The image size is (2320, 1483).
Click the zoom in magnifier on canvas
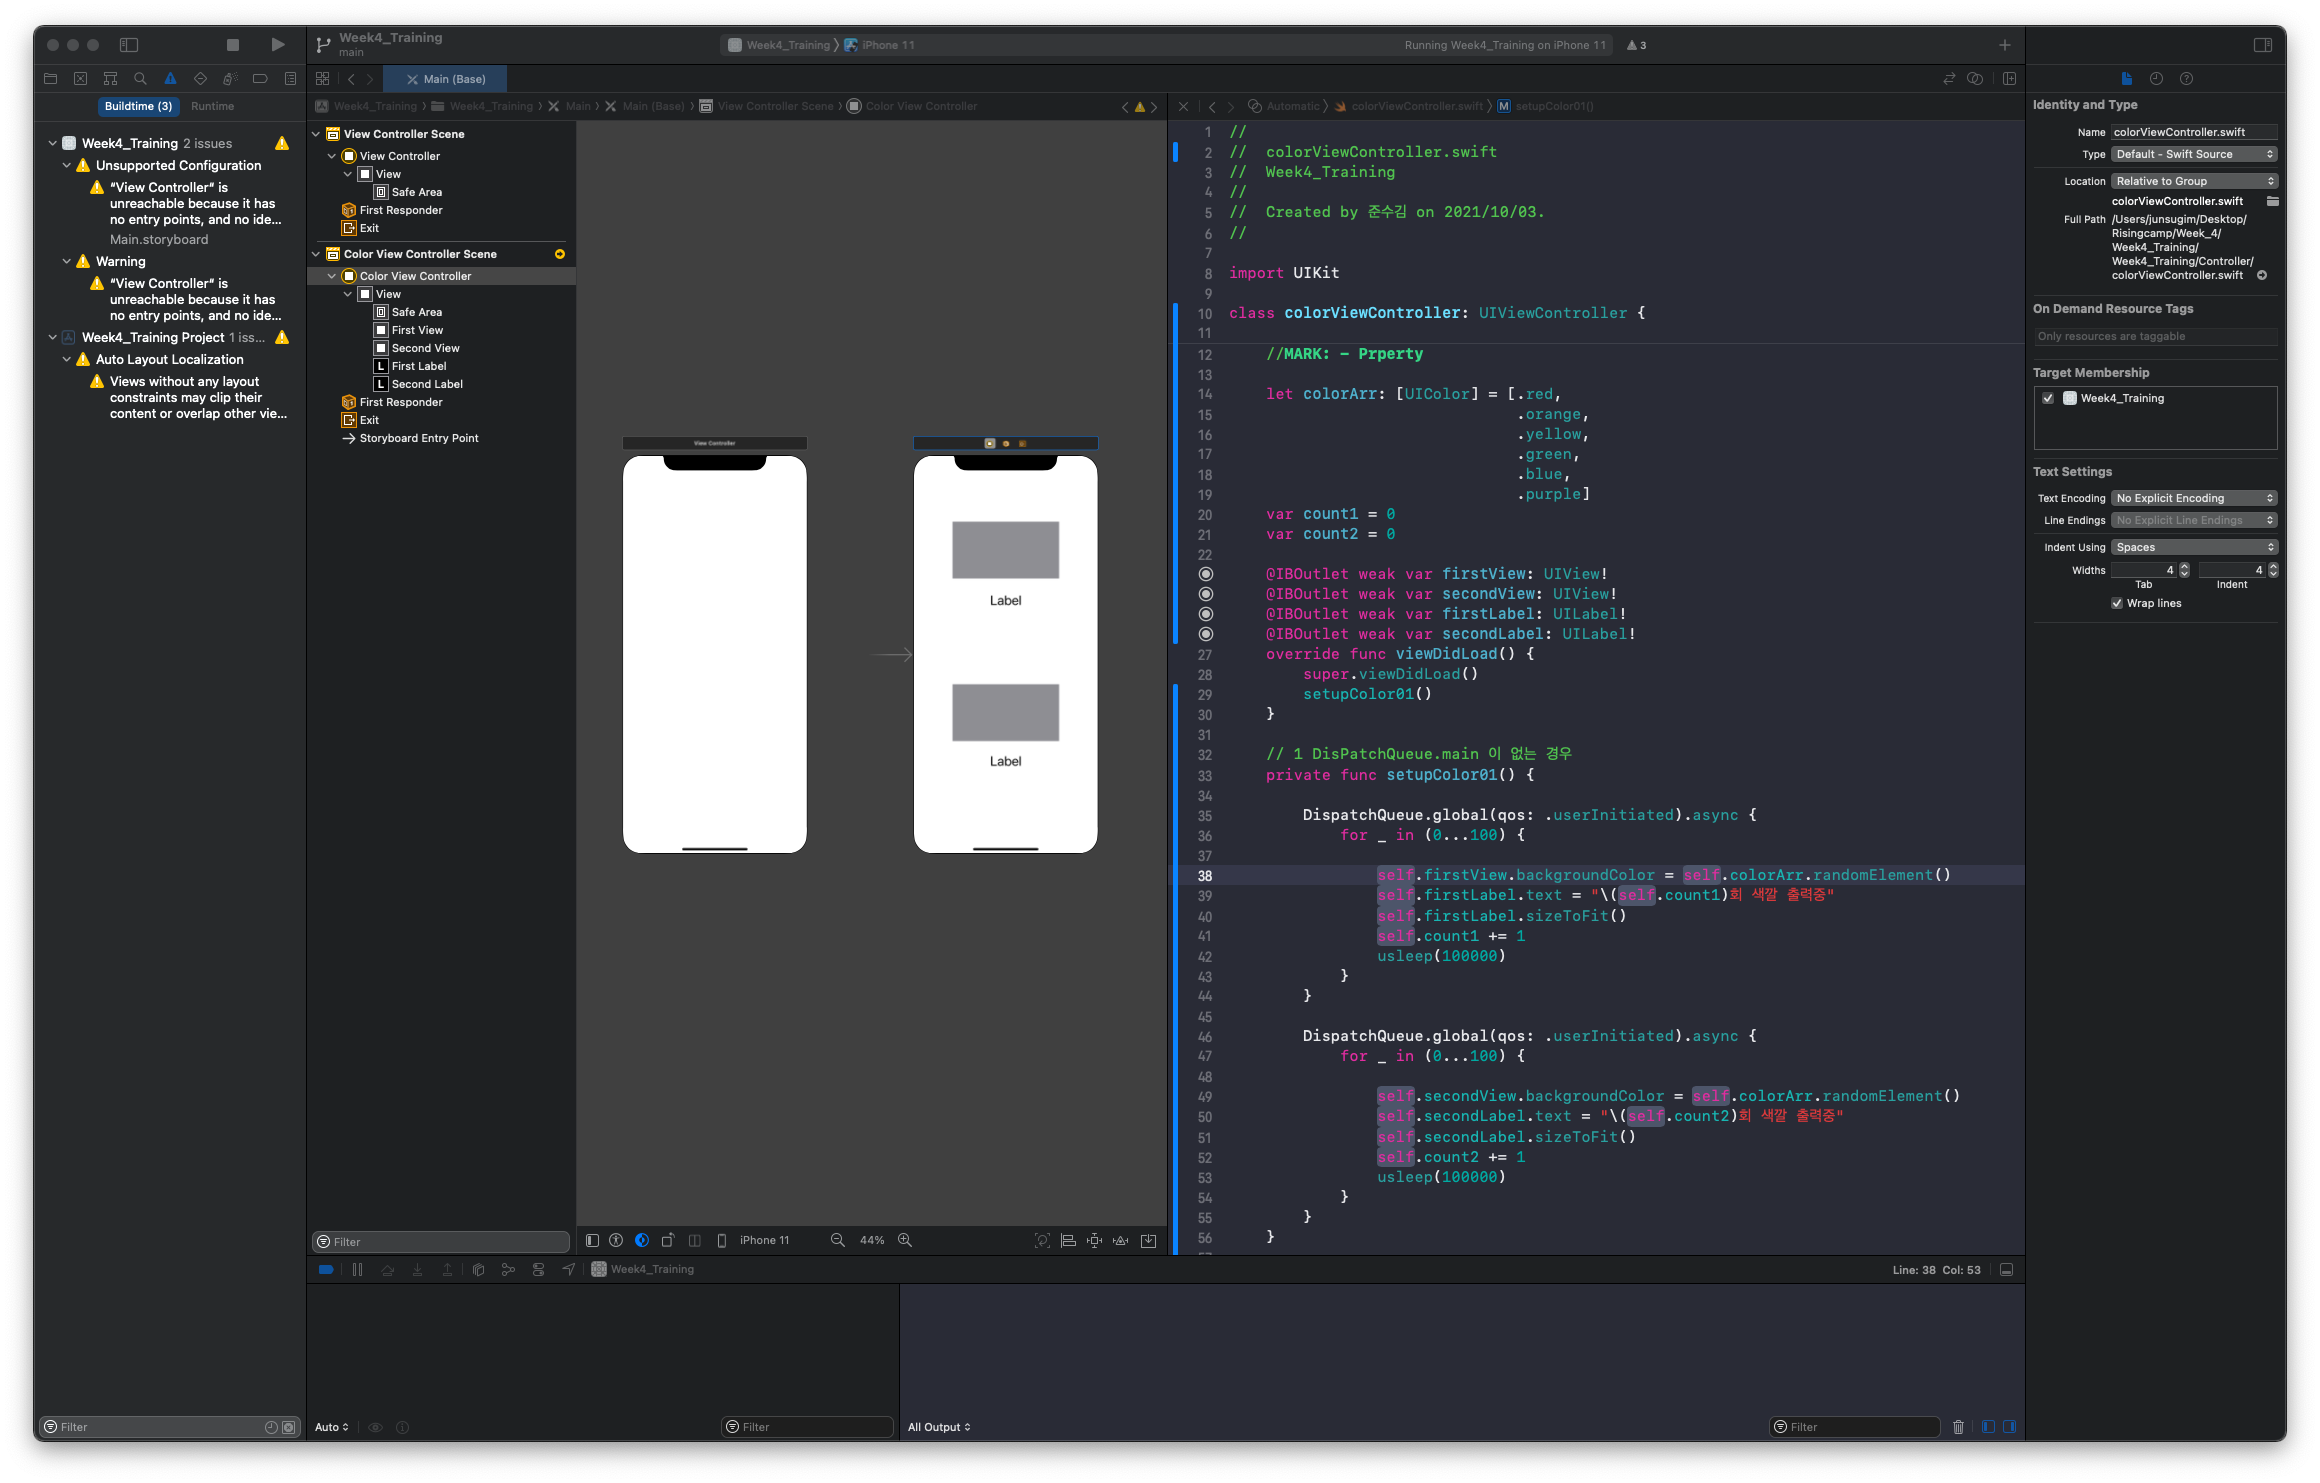pyautogui.click(x=905, y=1240)
